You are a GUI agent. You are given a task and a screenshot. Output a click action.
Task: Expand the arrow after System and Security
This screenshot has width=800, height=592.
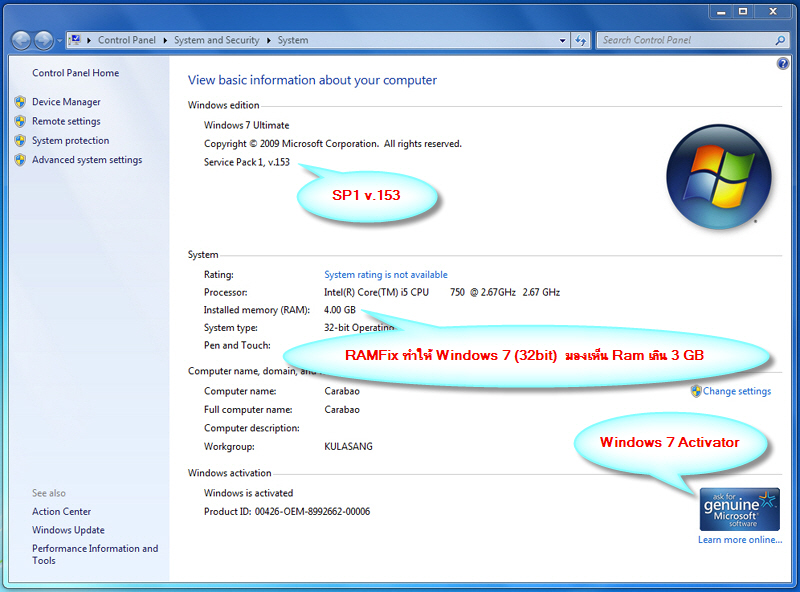tap(269, 40)
